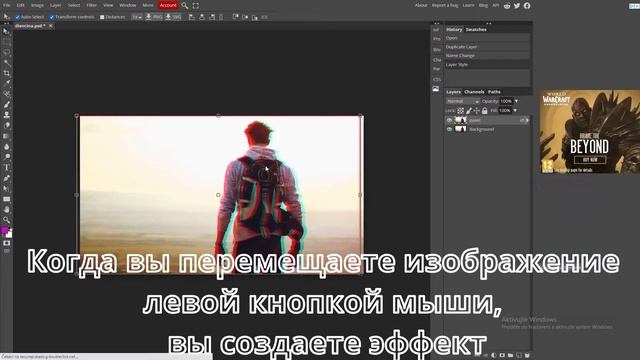Viewport: 640px width, 360px height.
Task: Click the Fill value field
Action: (505, 111)
